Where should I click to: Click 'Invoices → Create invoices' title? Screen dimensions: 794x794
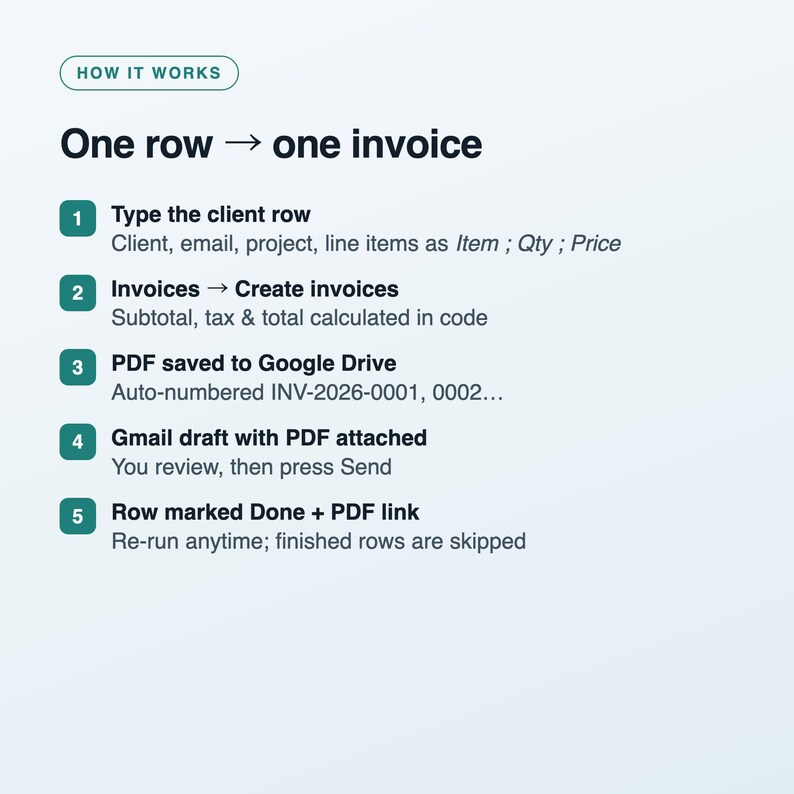point(255,289)
